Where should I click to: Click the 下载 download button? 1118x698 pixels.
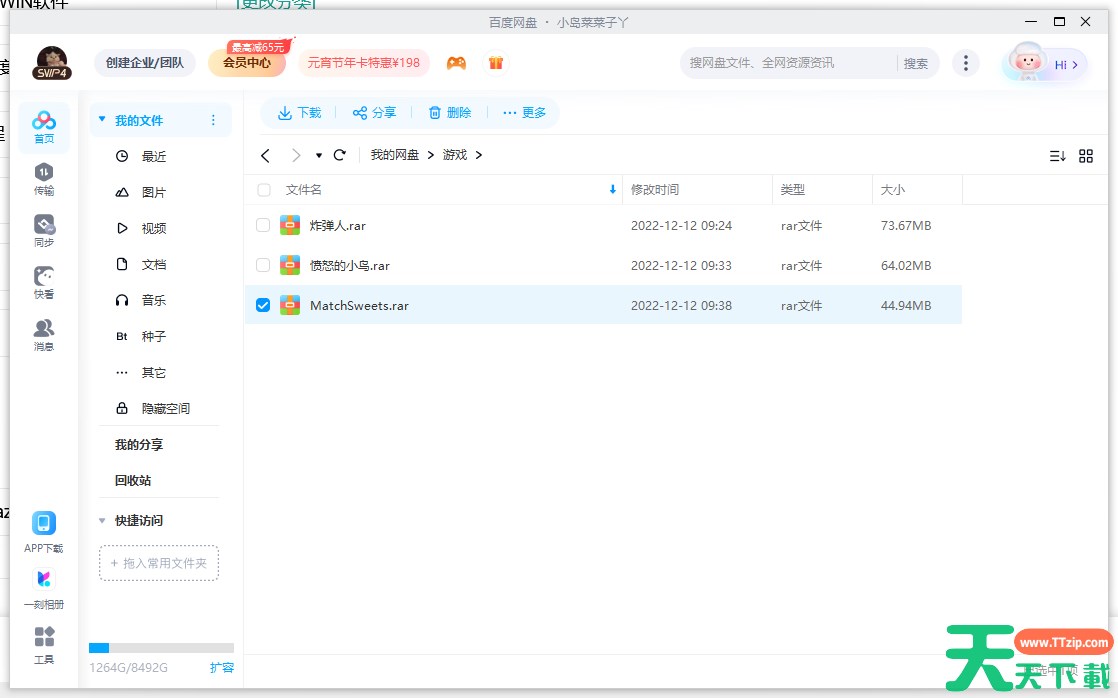tap(299, 113)
